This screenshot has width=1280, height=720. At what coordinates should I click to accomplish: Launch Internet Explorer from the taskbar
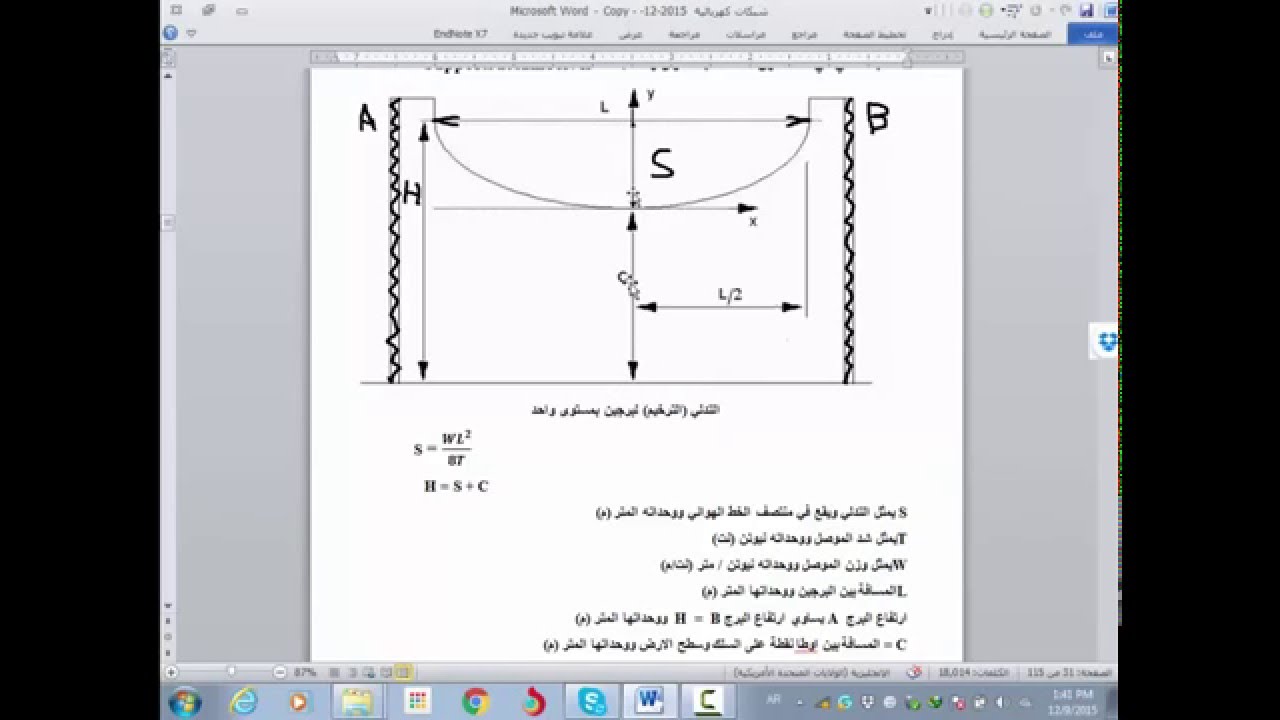coord(243,700)
